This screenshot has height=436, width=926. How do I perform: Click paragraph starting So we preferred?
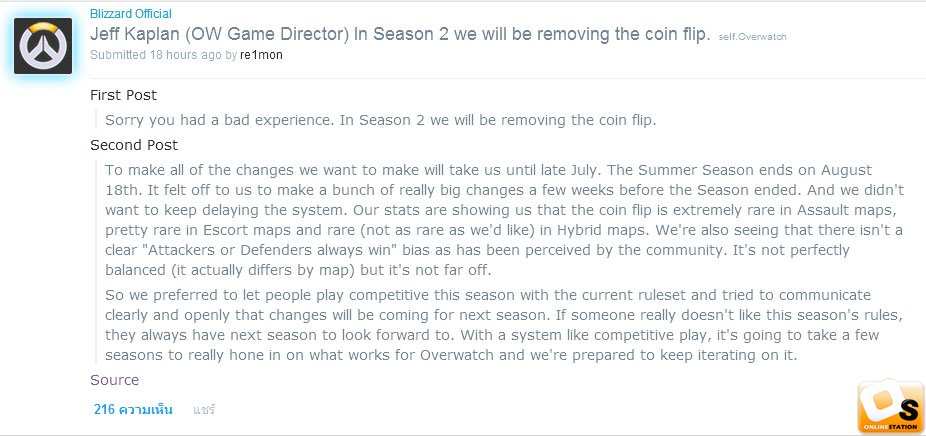point(492,325)
